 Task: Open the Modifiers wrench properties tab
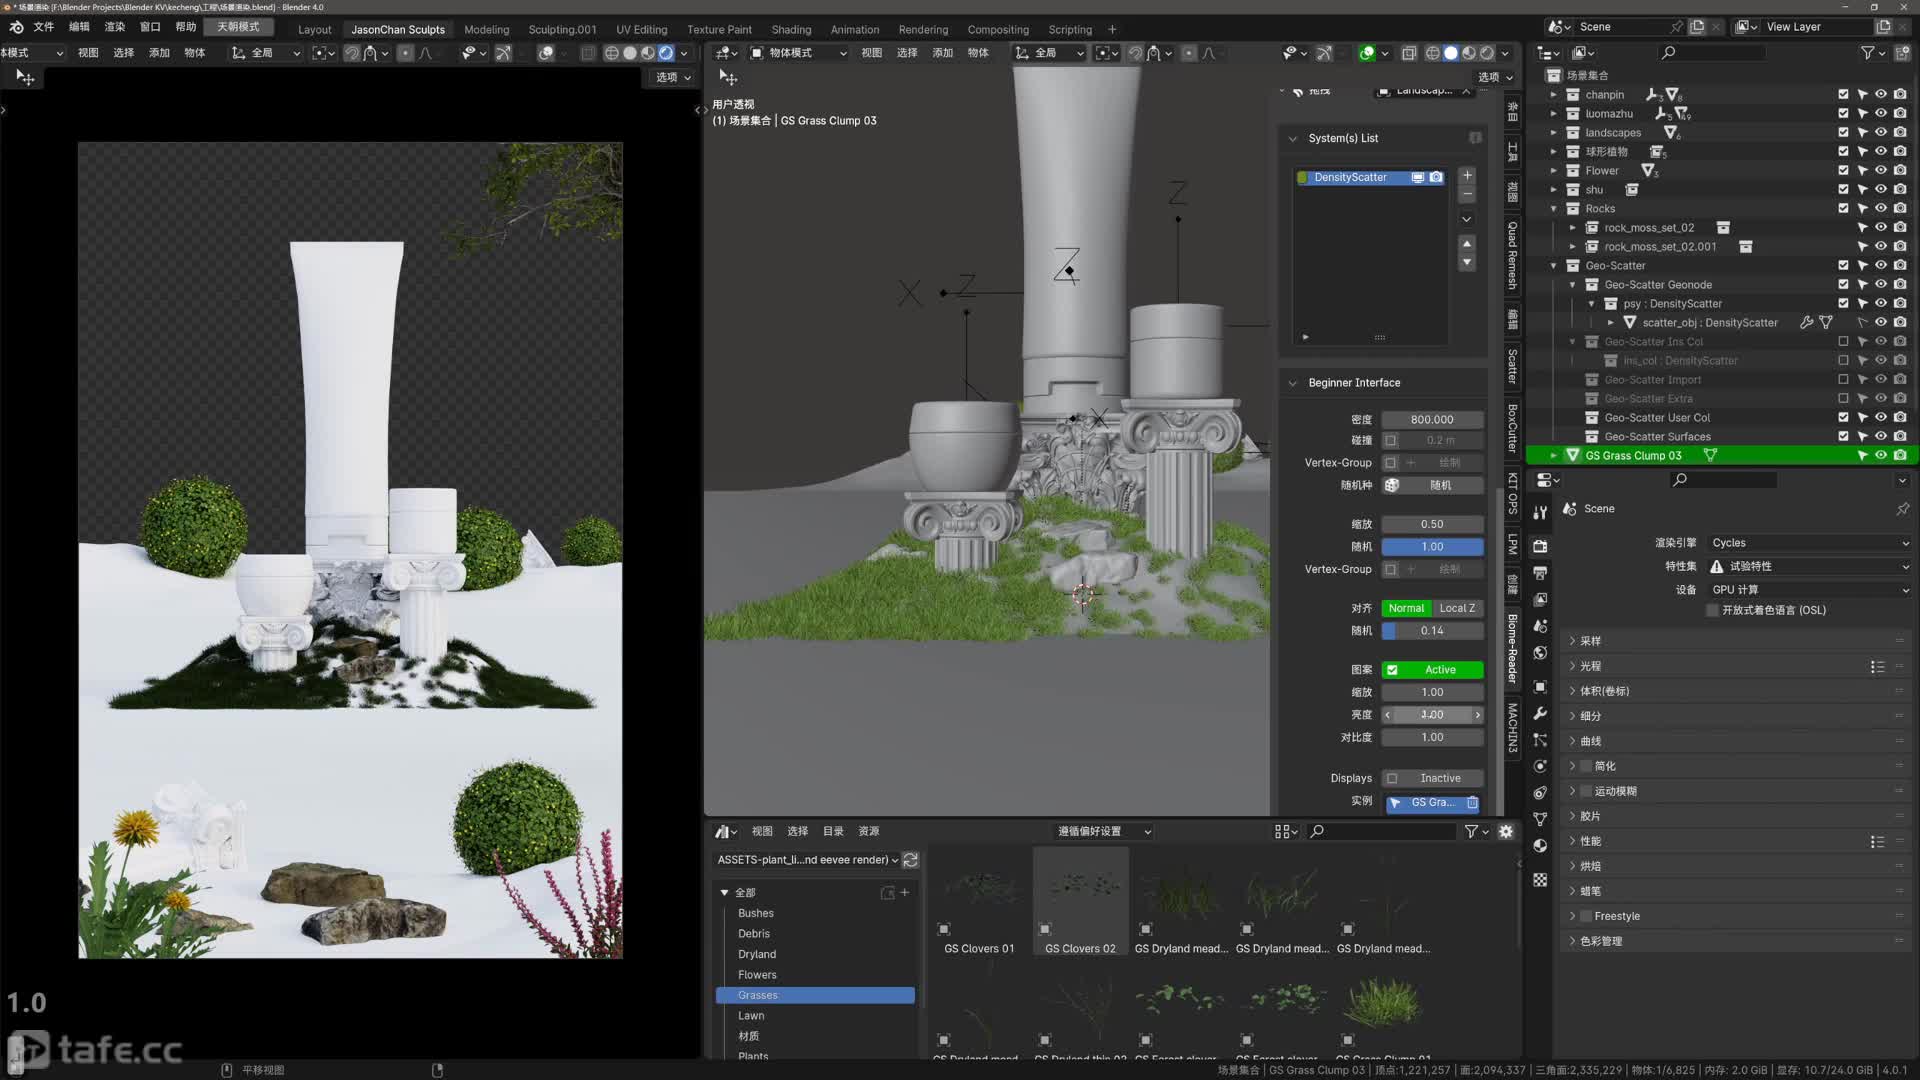point(1540,713)
